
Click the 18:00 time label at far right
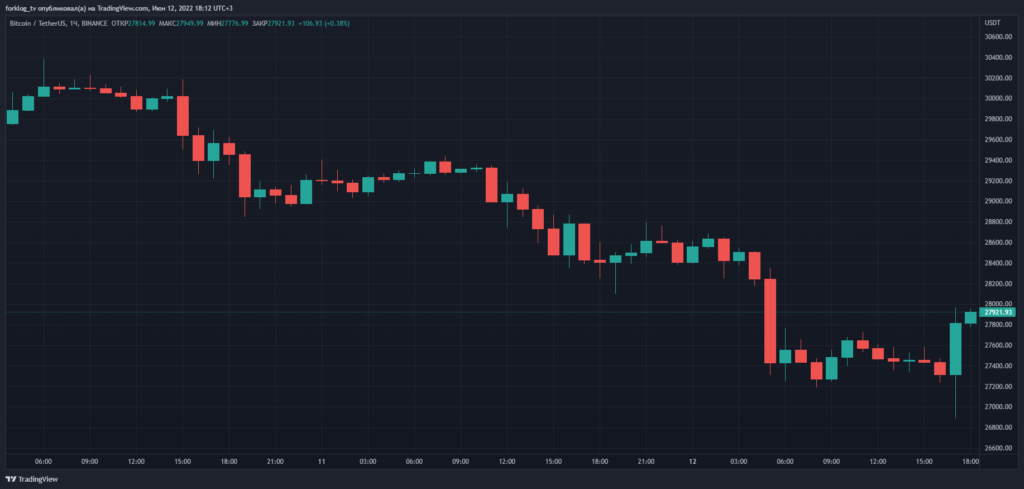968,461
